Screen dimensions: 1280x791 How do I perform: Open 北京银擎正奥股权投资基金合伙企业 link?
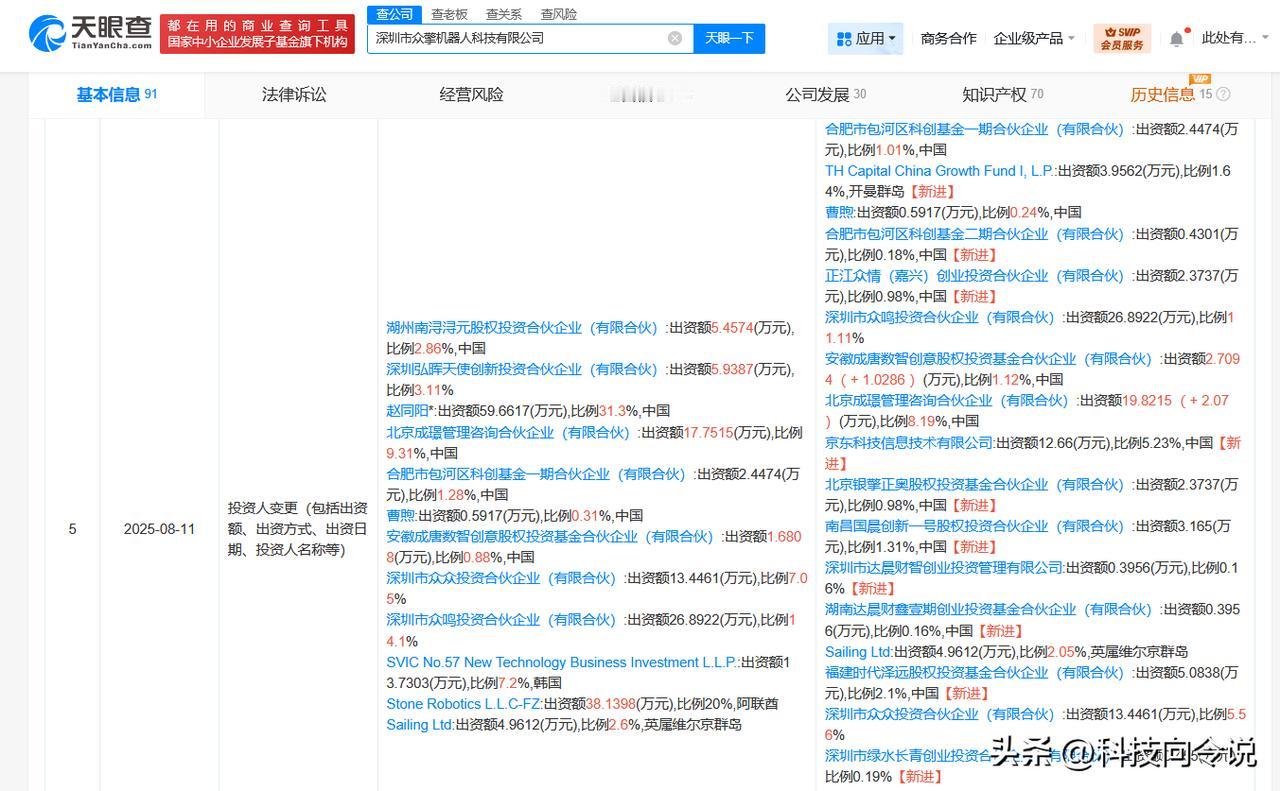pos(975,484)
